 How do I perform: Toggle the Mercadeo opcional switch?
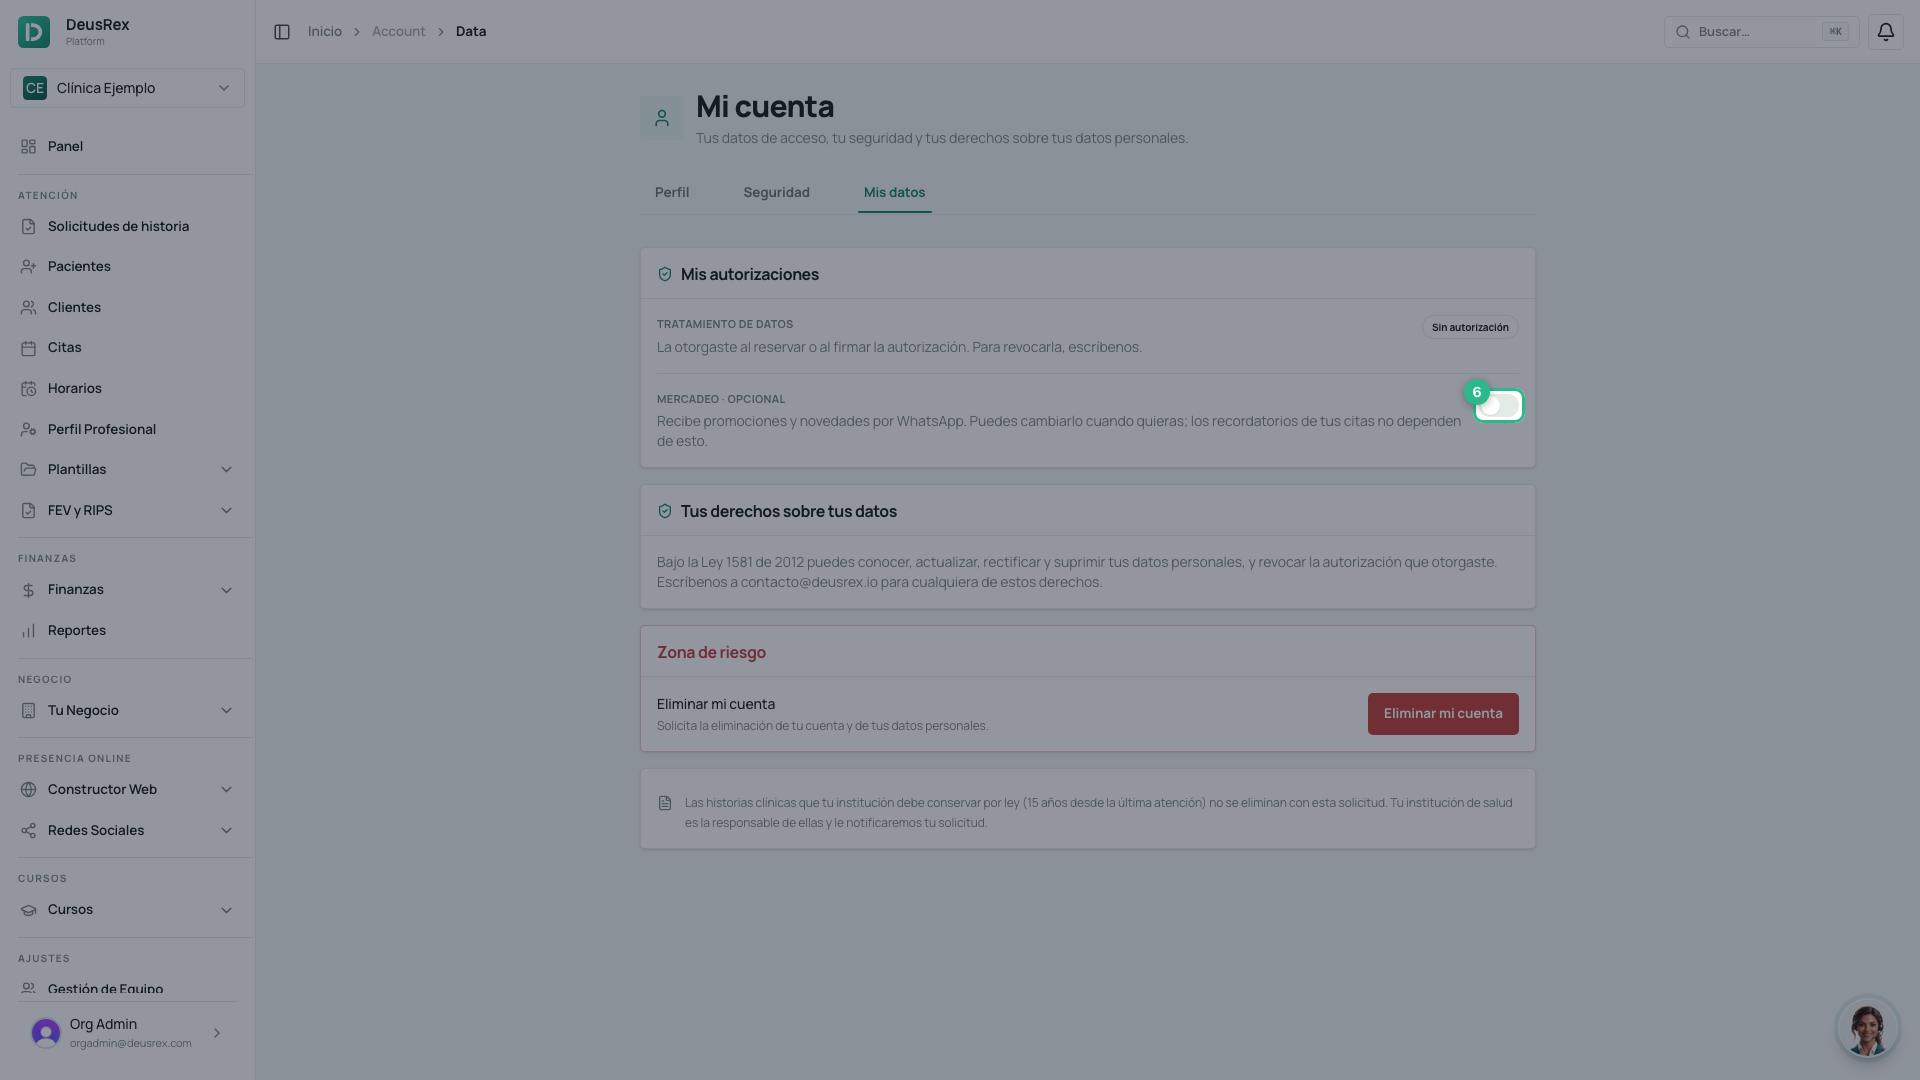pyautogui.click(x=1498, y=406)
